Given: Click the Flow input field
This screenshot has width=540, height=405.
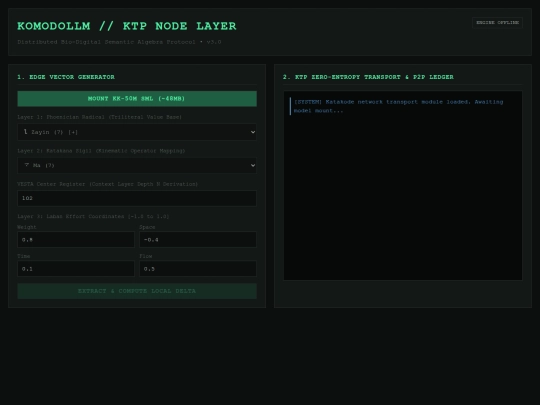Looking at the screenshot, I should (198, 269).
